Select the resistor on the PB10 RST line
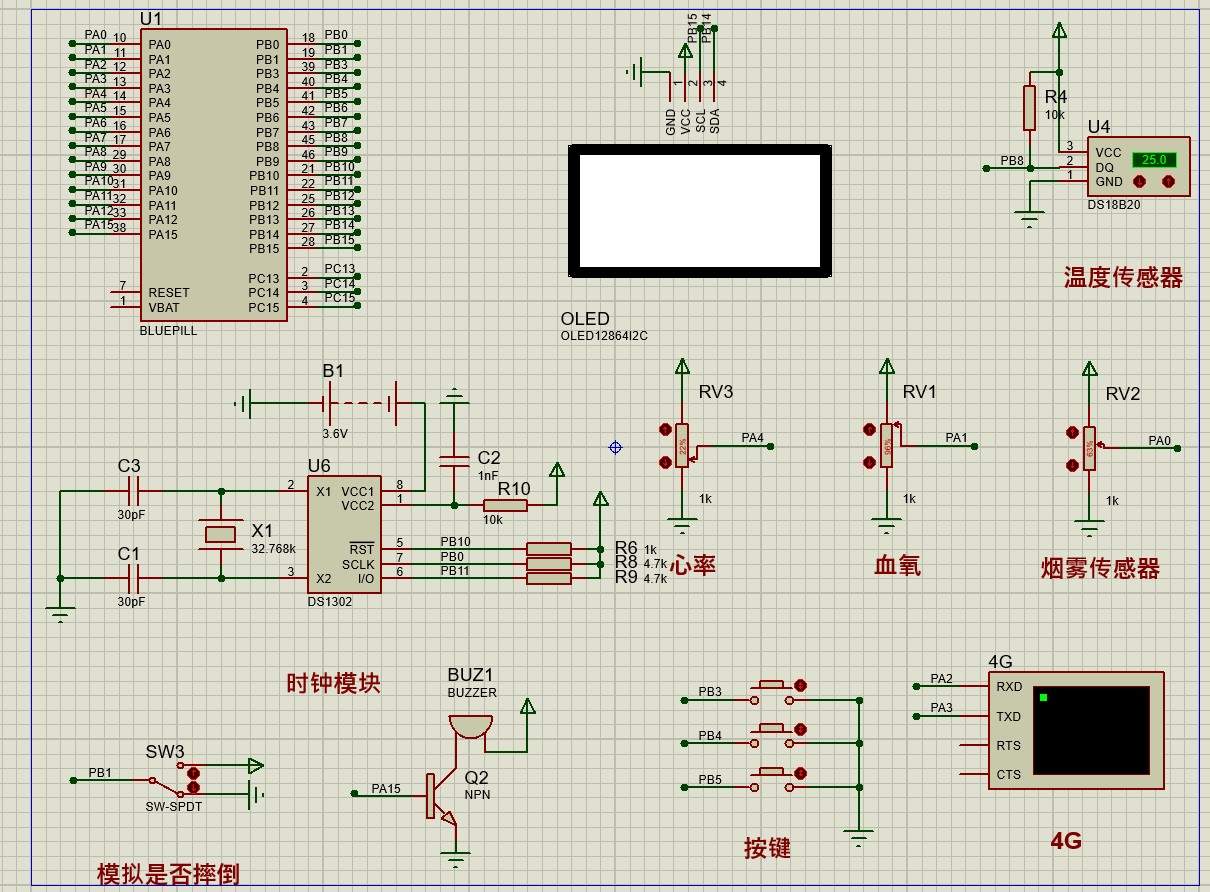 click(x=549, y=549)
